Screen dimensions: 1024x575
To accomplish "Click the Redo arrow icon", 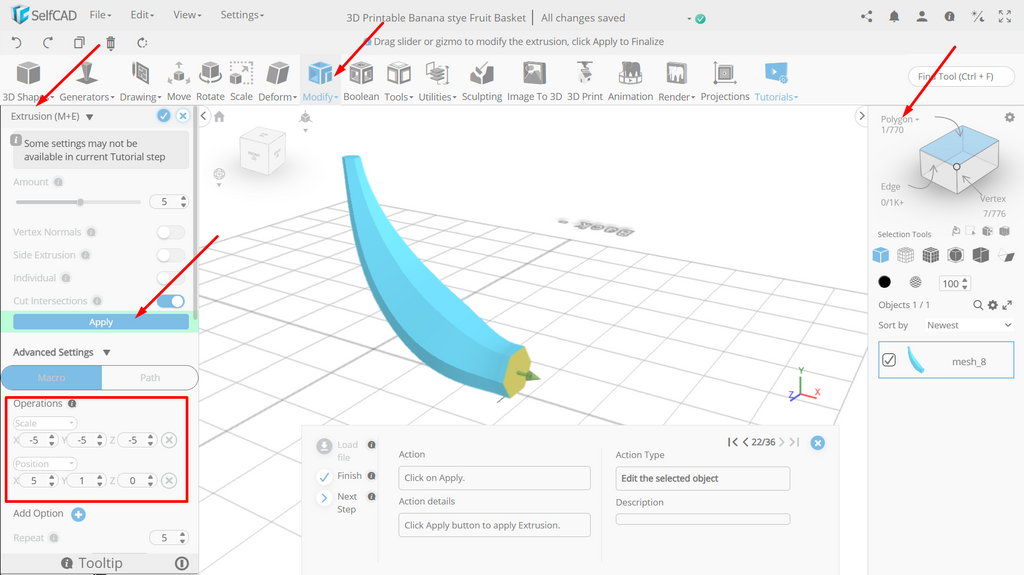I will 48,42.
